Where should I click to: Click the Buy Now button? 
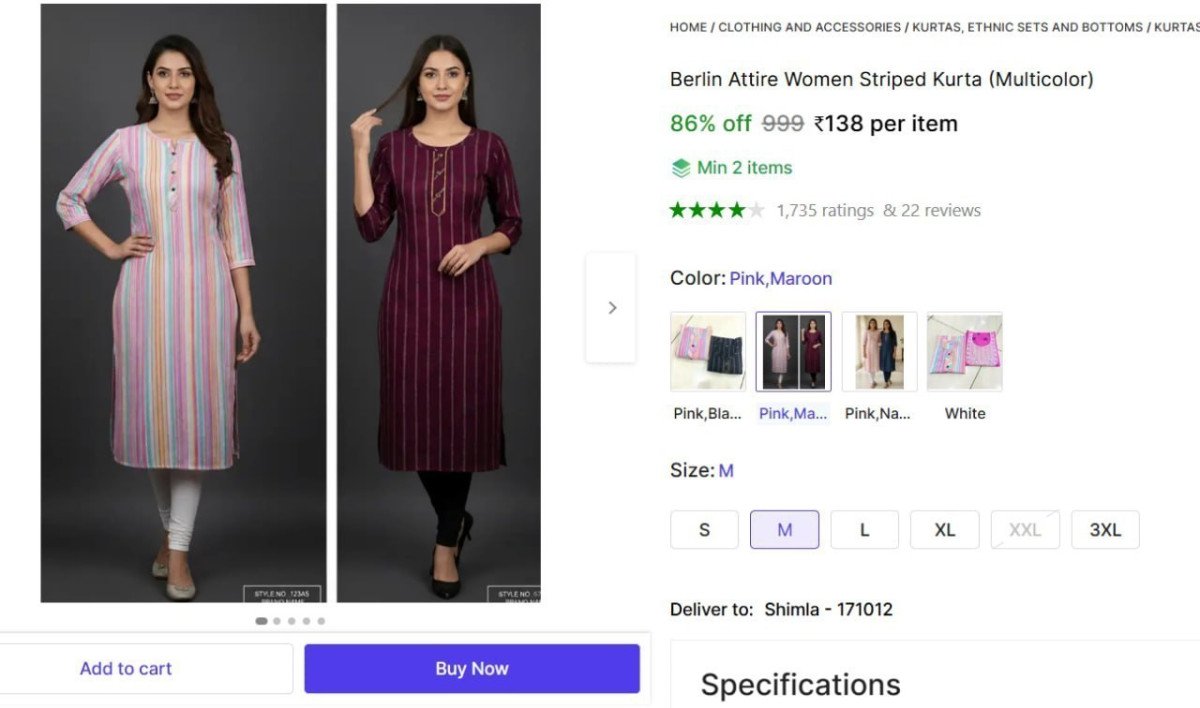pyautogui.click(x=472, y=668)
